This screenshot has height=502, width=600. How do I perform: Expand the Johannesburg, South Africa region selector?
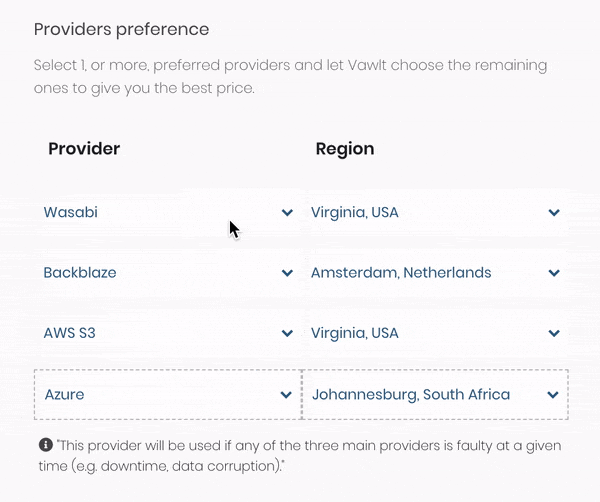[435, 394]
